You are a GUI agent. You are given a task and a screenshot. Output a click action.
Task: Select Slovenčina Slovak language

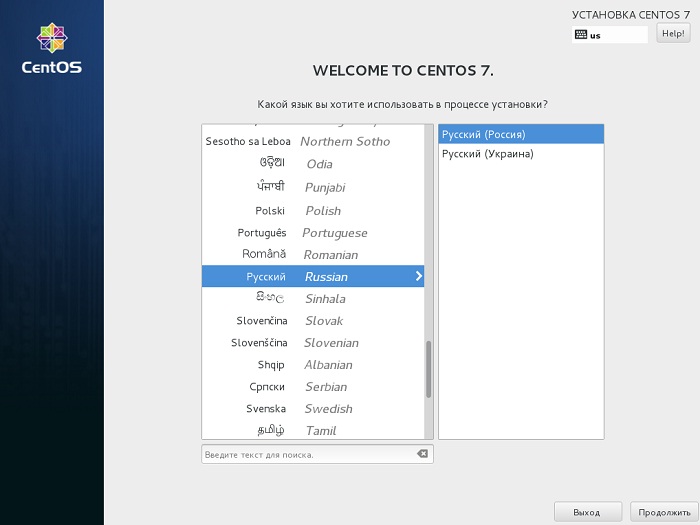(312, 321)
